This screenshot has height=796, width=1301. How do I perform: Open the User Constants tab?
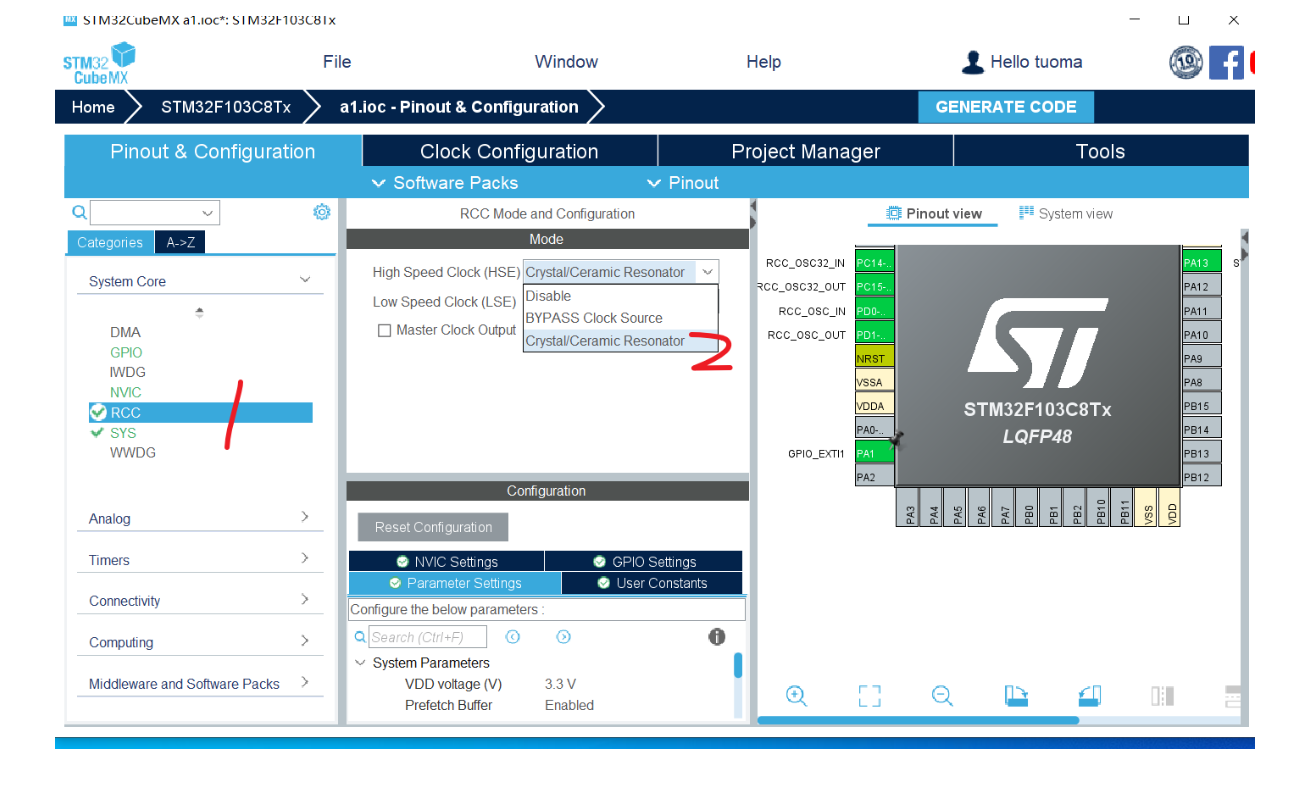click(652, 583)
